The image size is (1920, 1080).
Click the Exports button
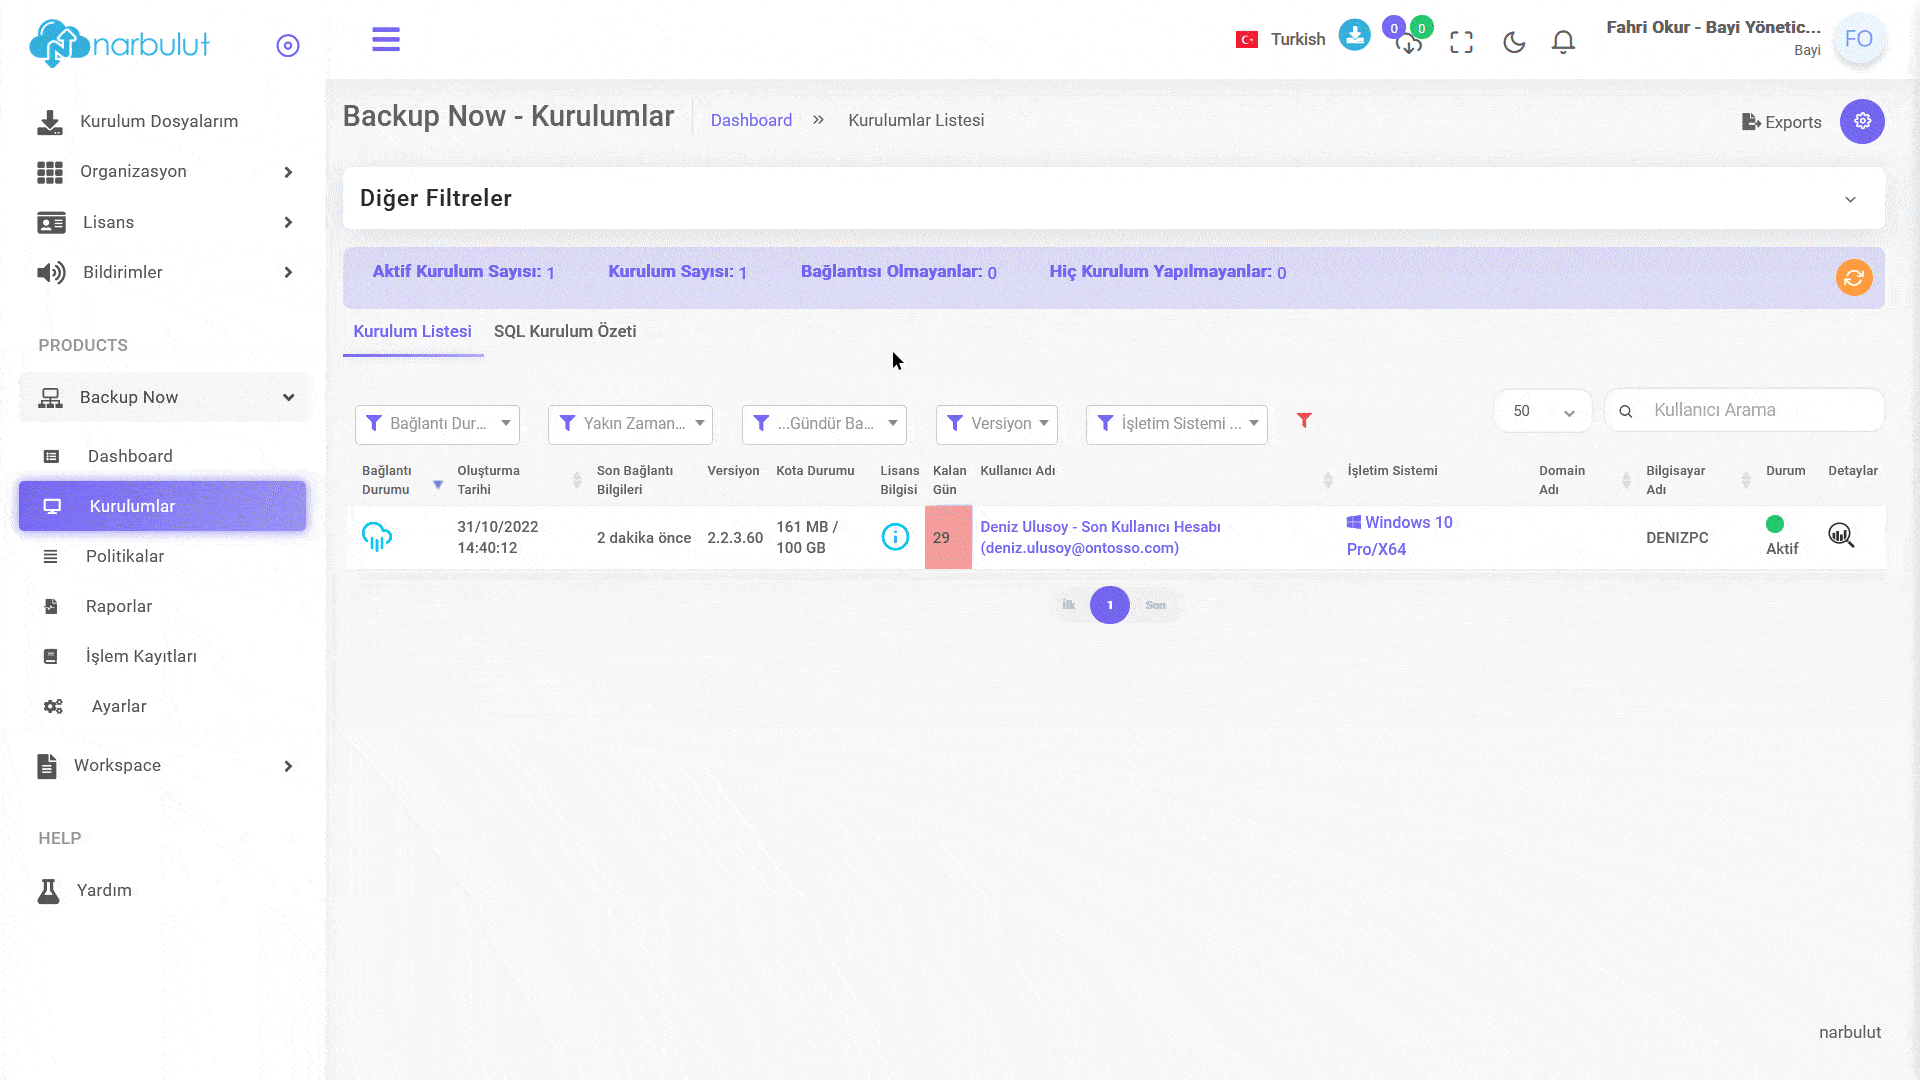tap(1781, 122)
